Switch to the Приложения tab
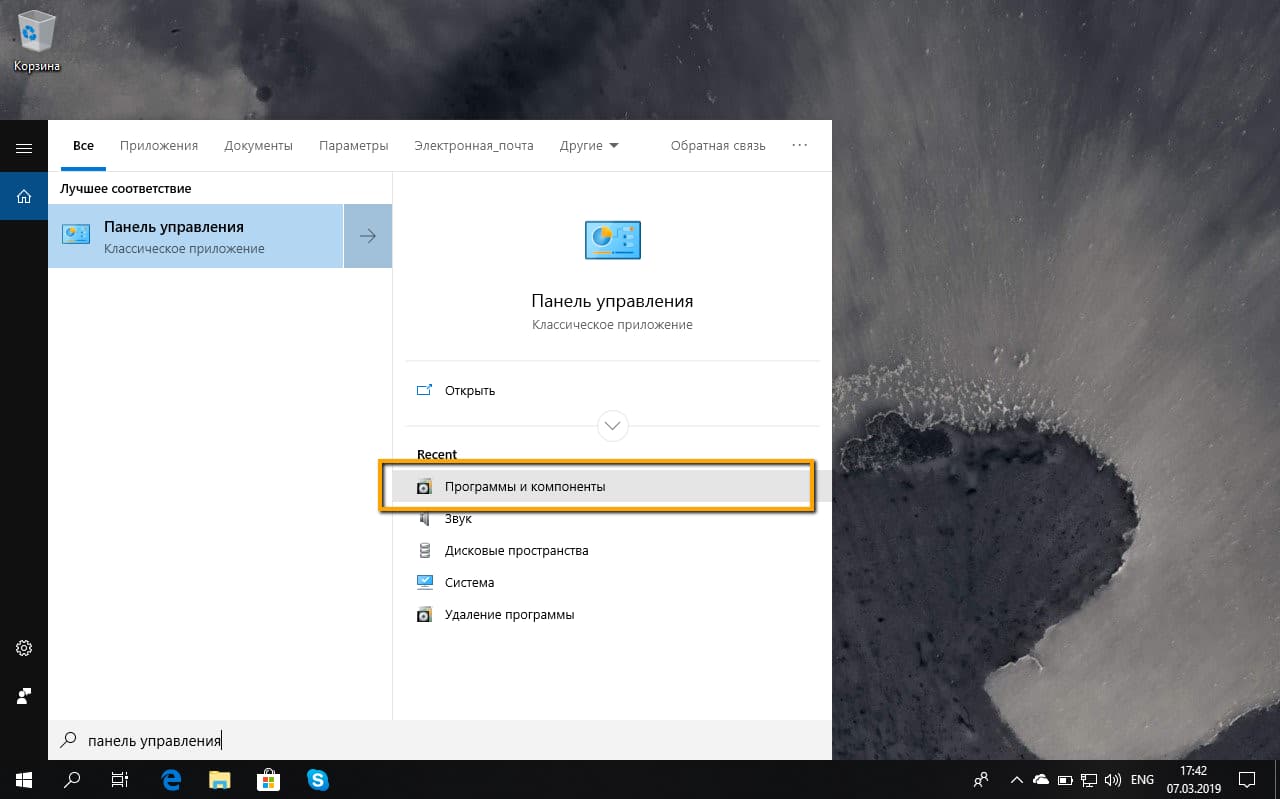The height and width of the screenshot is (799, 1280). (159, 145)
